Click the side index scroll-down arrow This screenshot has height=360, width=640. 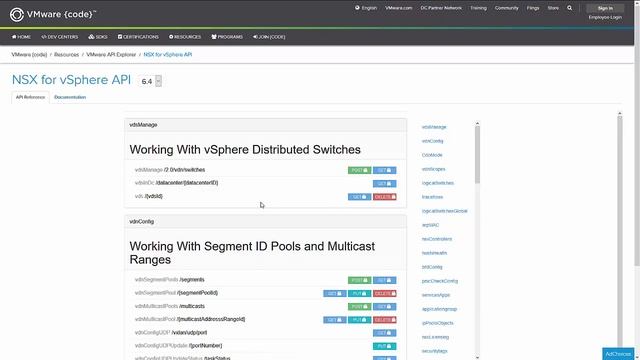477,358
